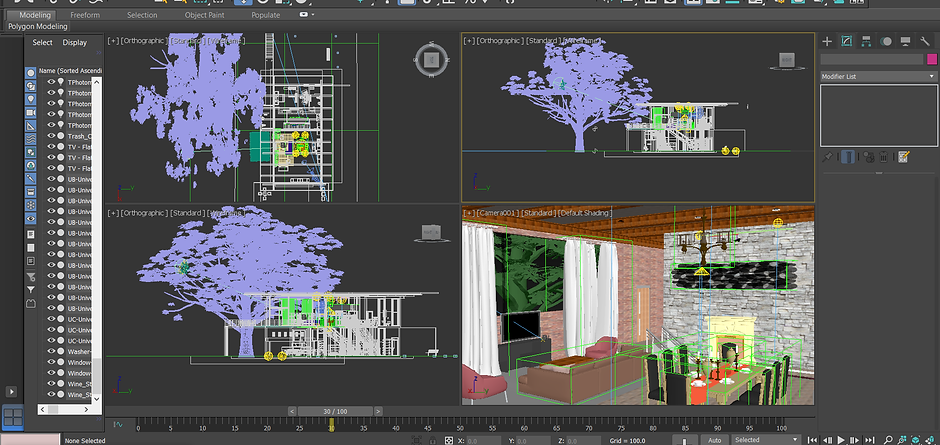
Task: Open Configure Modifier Sets icon
Action: point(903,157)
